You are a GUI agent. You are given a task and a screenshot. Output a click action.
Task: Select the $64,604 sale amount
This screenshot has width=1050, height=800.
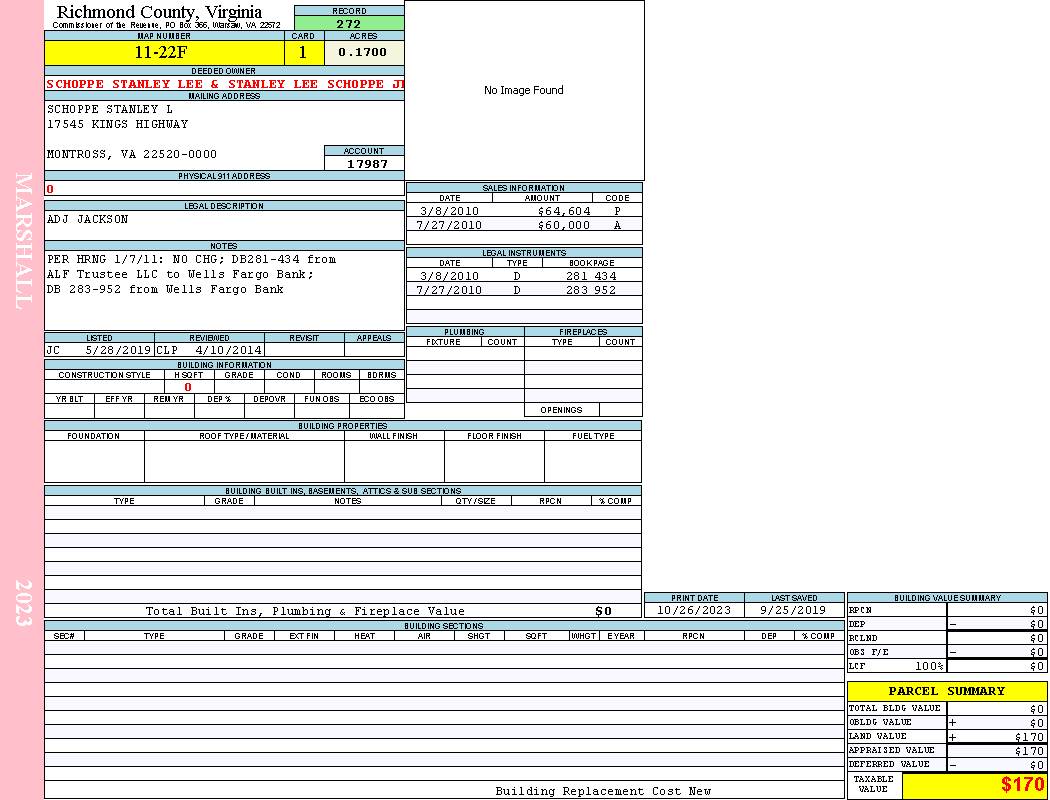(x=563, y=211)
